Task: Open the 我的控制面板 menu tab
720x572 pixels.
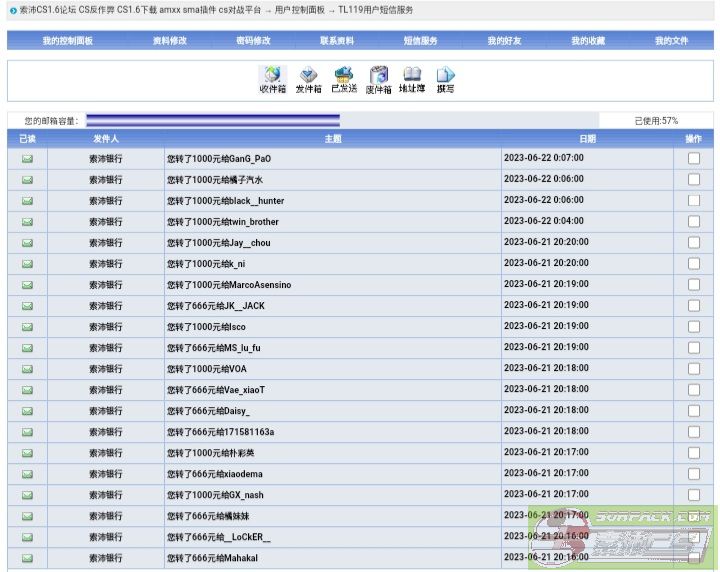Action: click(67, 41)
